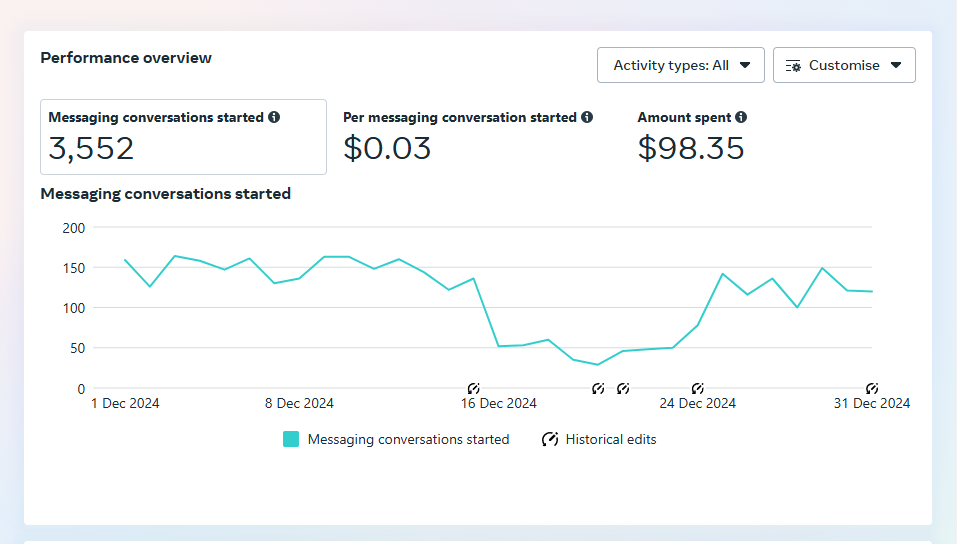Click the Performance overview heading
The image size is (957, 544).
coord(126,58)
